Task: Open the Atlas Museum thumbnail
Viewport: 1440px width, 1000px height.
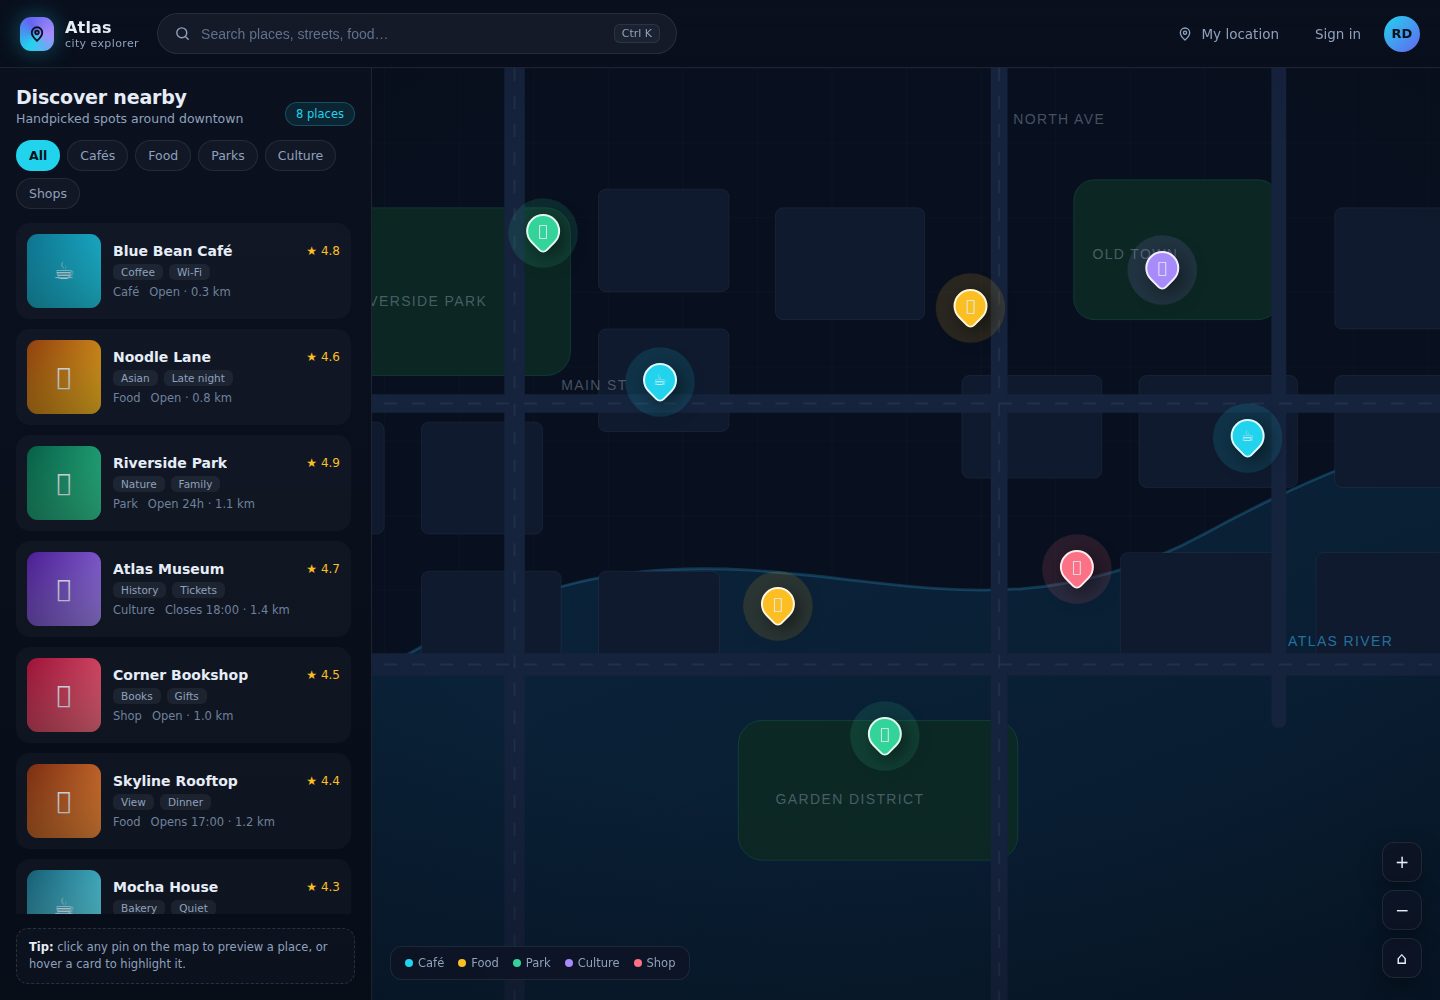Action: point(64,589)
